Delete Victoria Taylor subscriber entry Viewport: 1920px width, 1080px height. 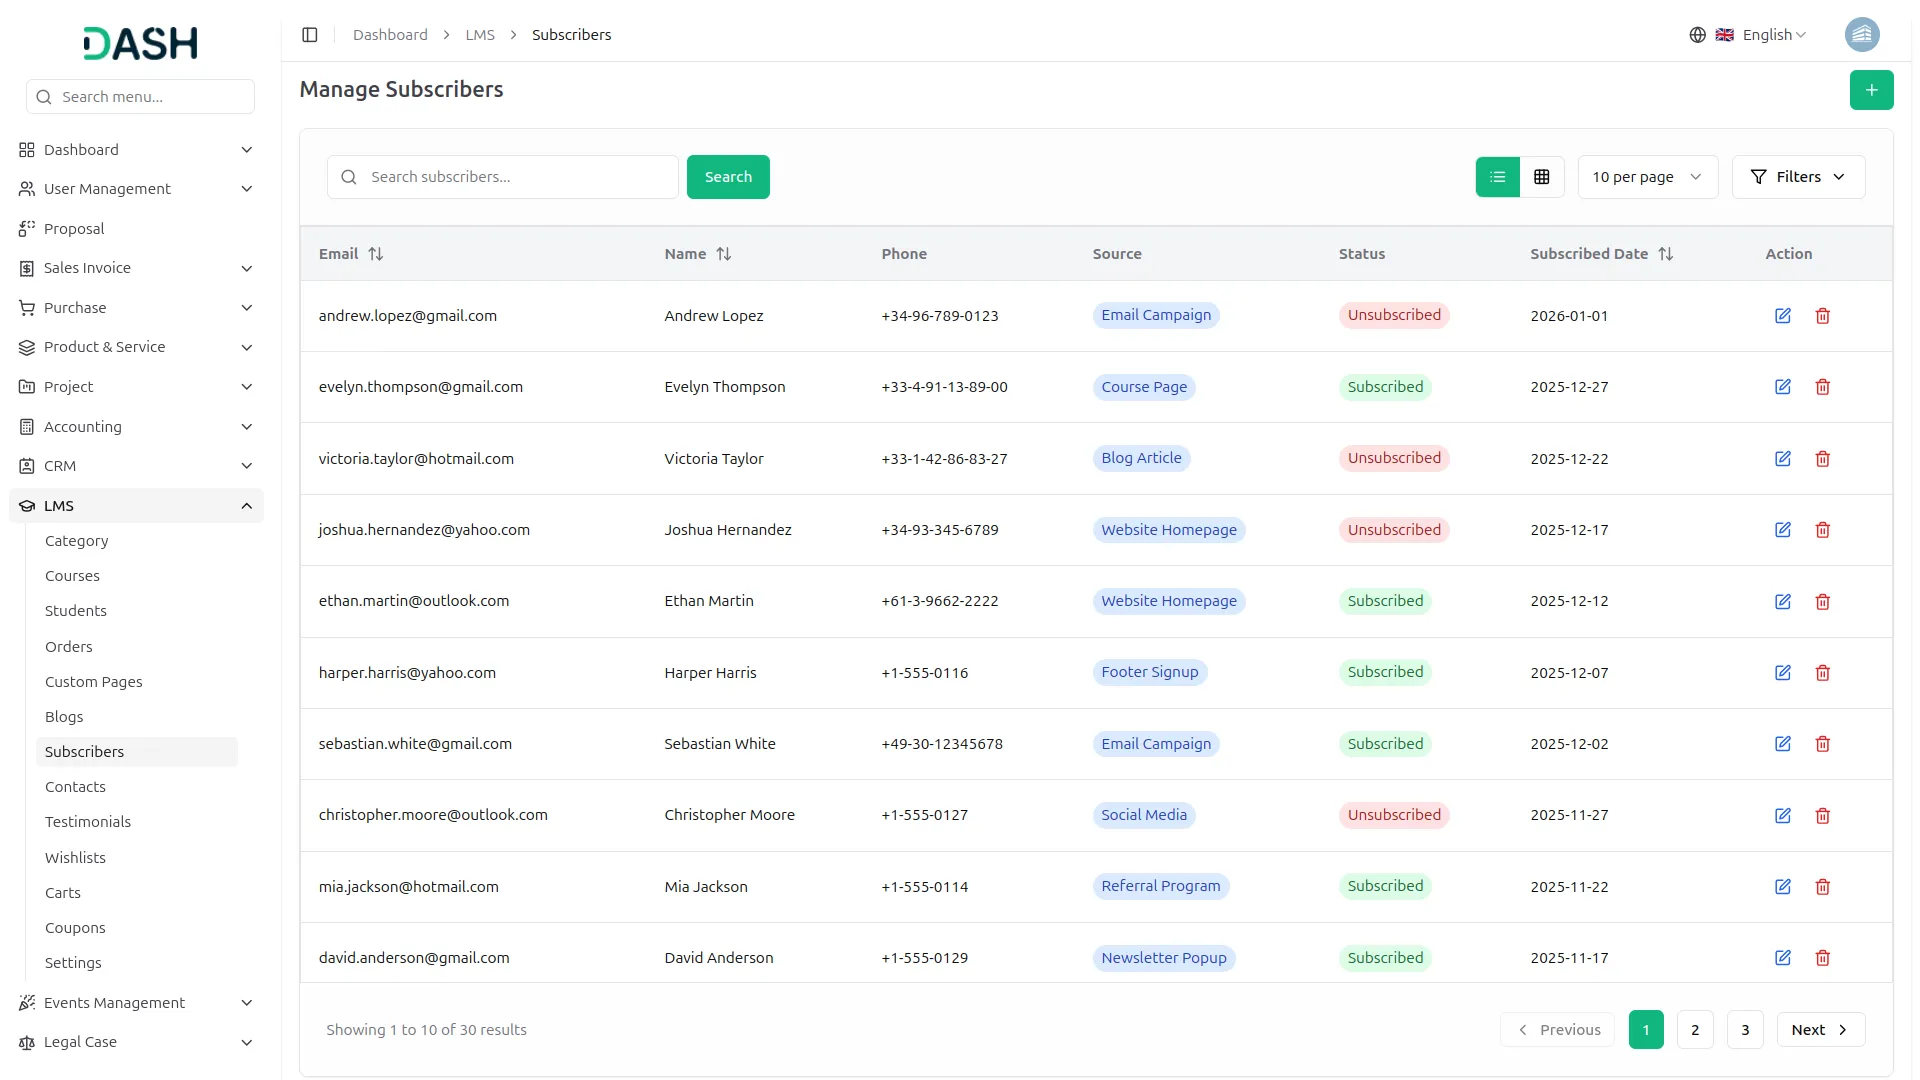coord(1822,459)
